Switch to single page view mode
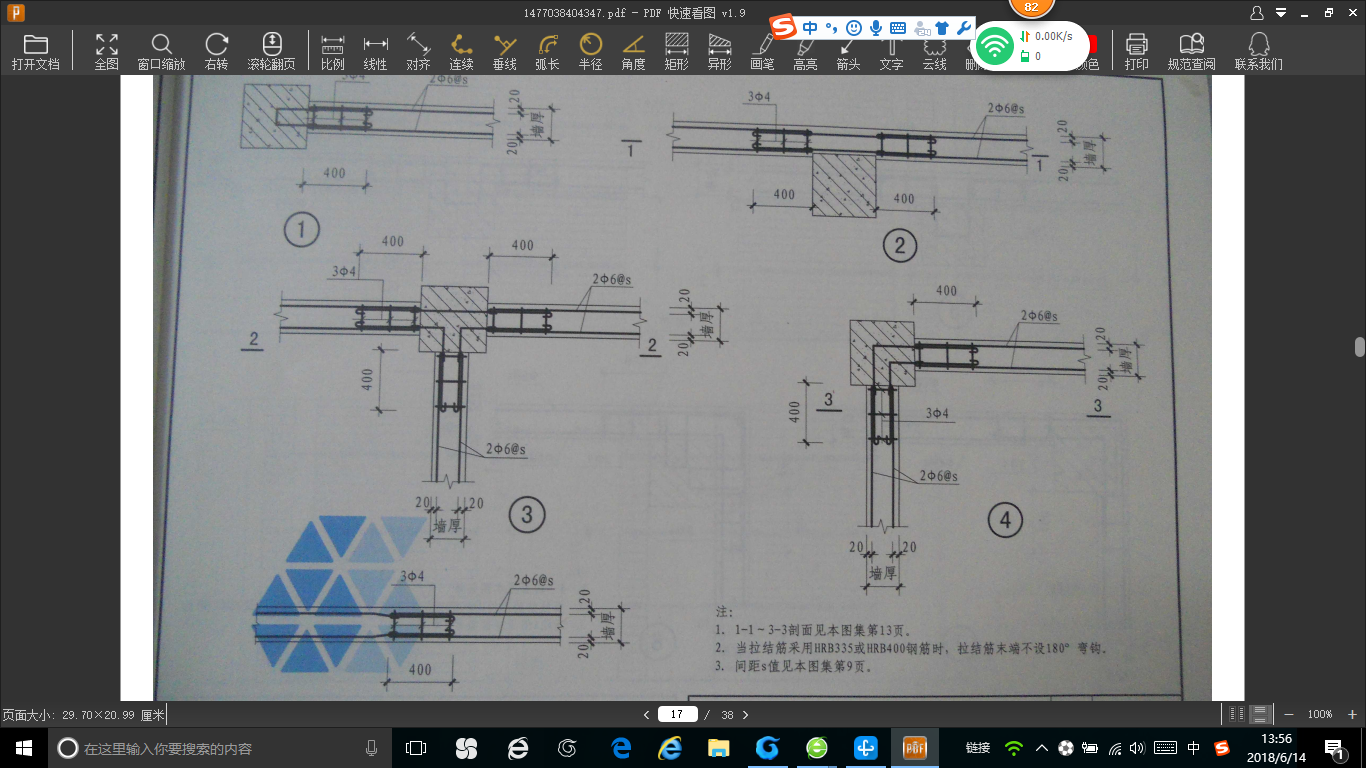 pyautogui.click(x=1237, y=714)
